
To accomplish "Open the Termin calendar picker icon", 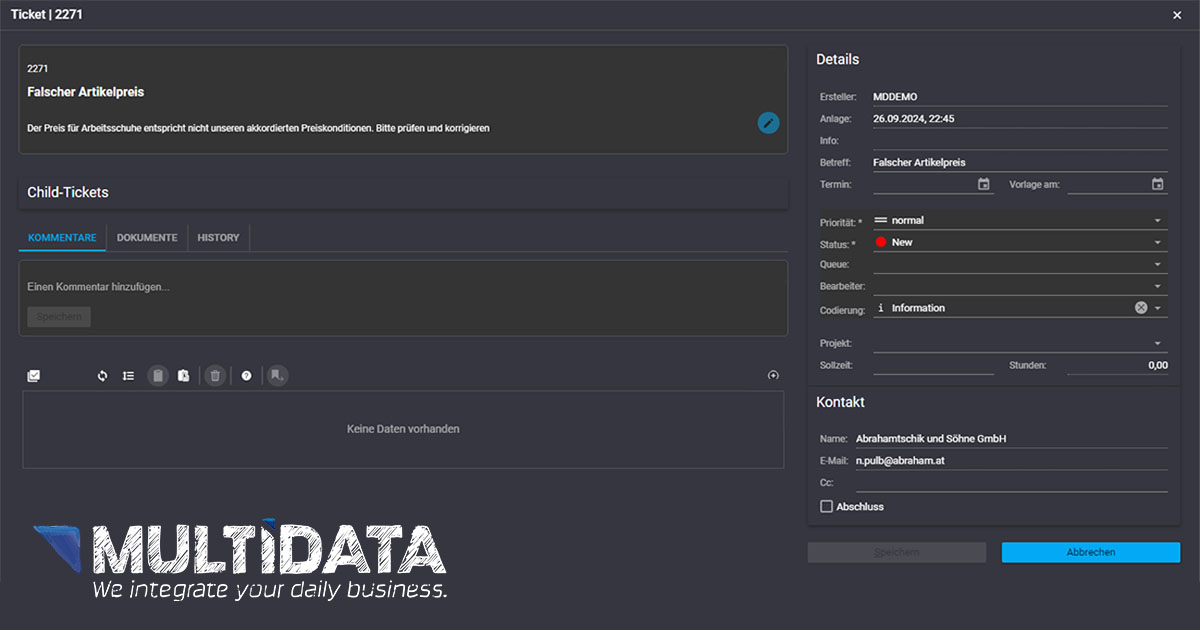I will pyautogui.click(x=984, y=184).
